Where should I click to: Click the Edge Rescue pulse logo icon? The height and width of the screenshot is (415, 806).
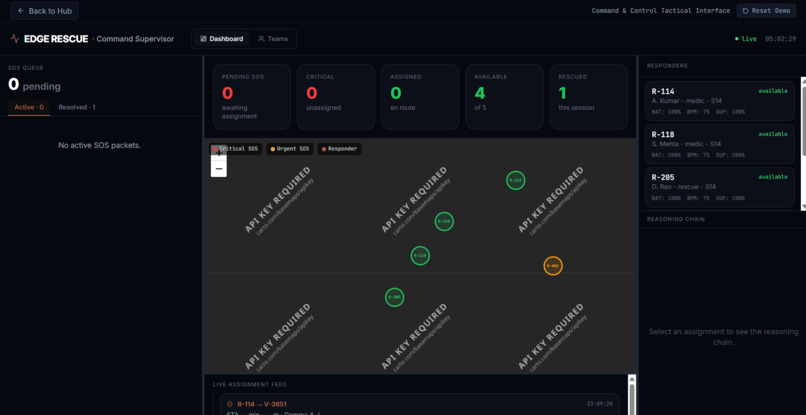(x=15, y=39)
